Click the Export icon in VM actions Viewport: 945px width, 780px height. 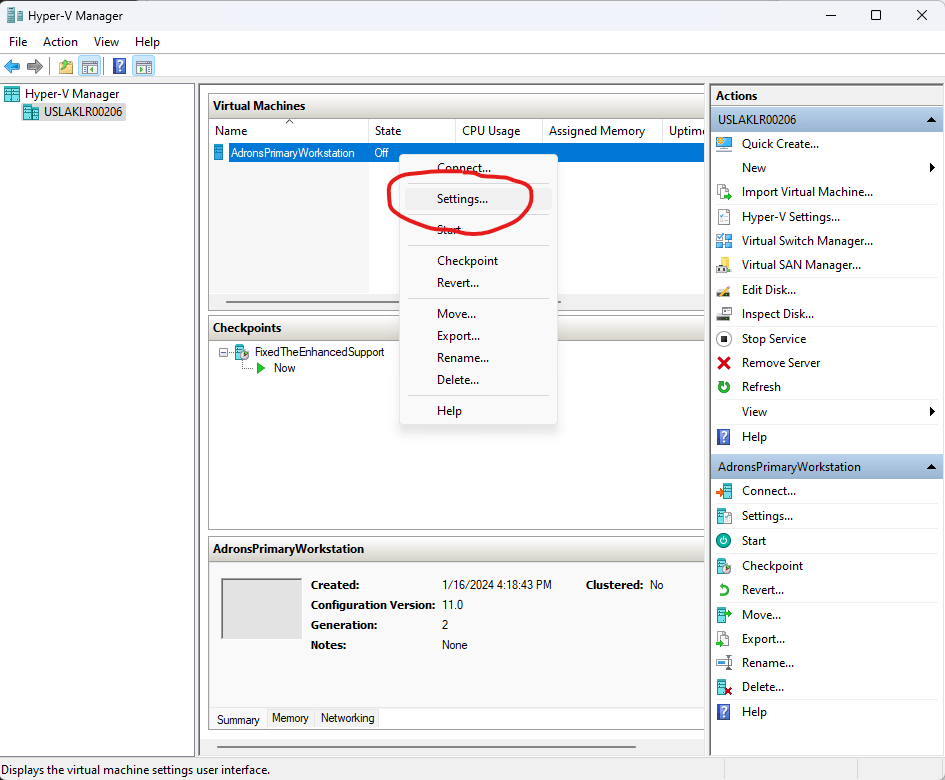(724, 639)
